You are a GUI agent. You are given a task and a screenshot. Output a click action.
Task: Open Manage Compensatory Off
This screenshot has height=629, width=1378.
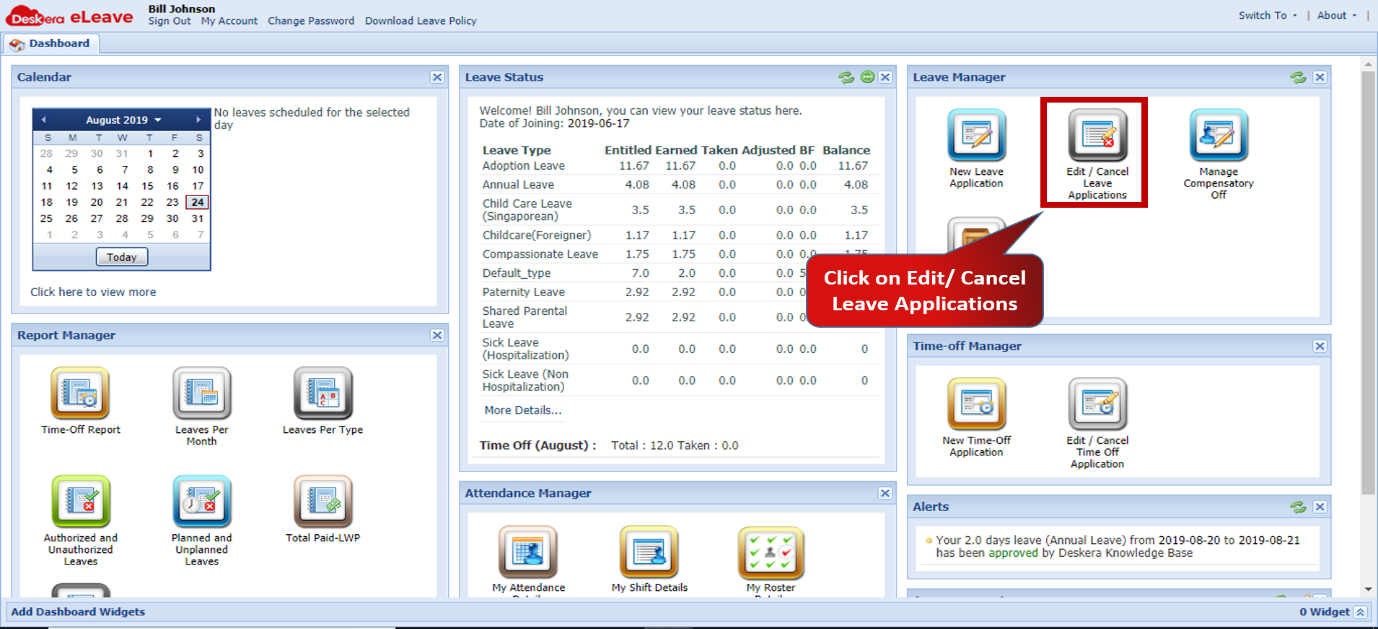[1217, 135]
